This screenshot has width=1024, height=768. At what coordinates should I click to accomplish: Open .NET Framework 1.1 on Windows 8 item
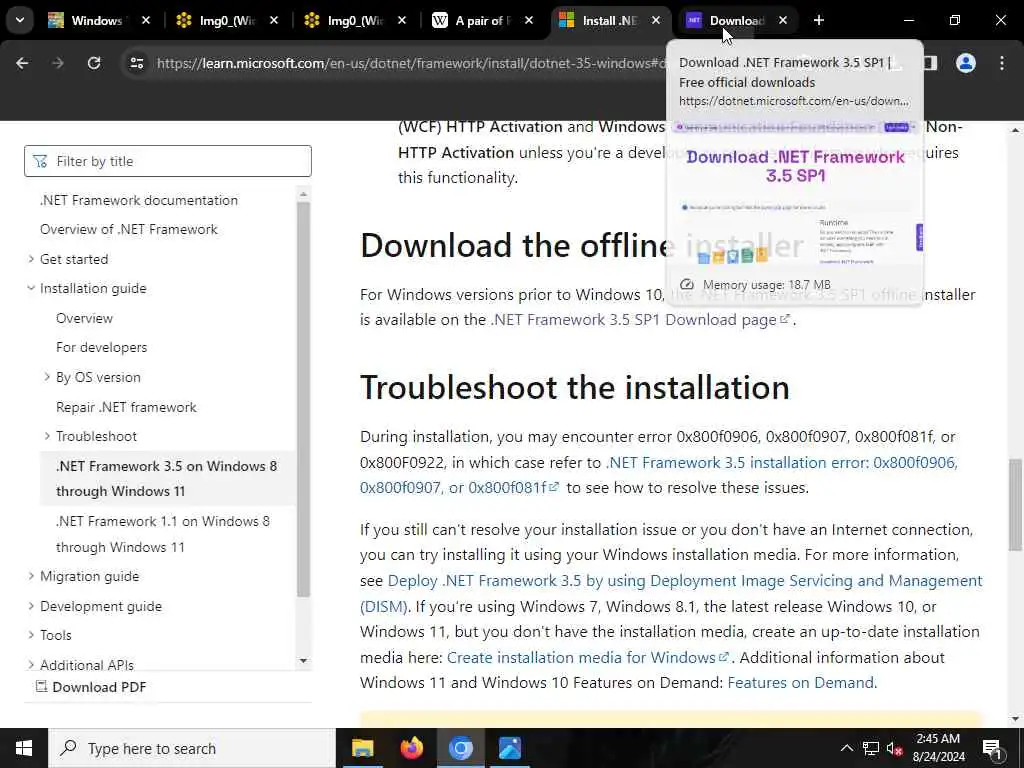pos(163,534)
